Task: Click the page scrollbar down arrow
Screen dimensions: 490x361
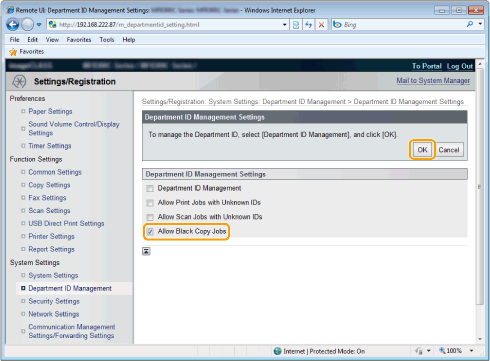Action: point(480,339)
